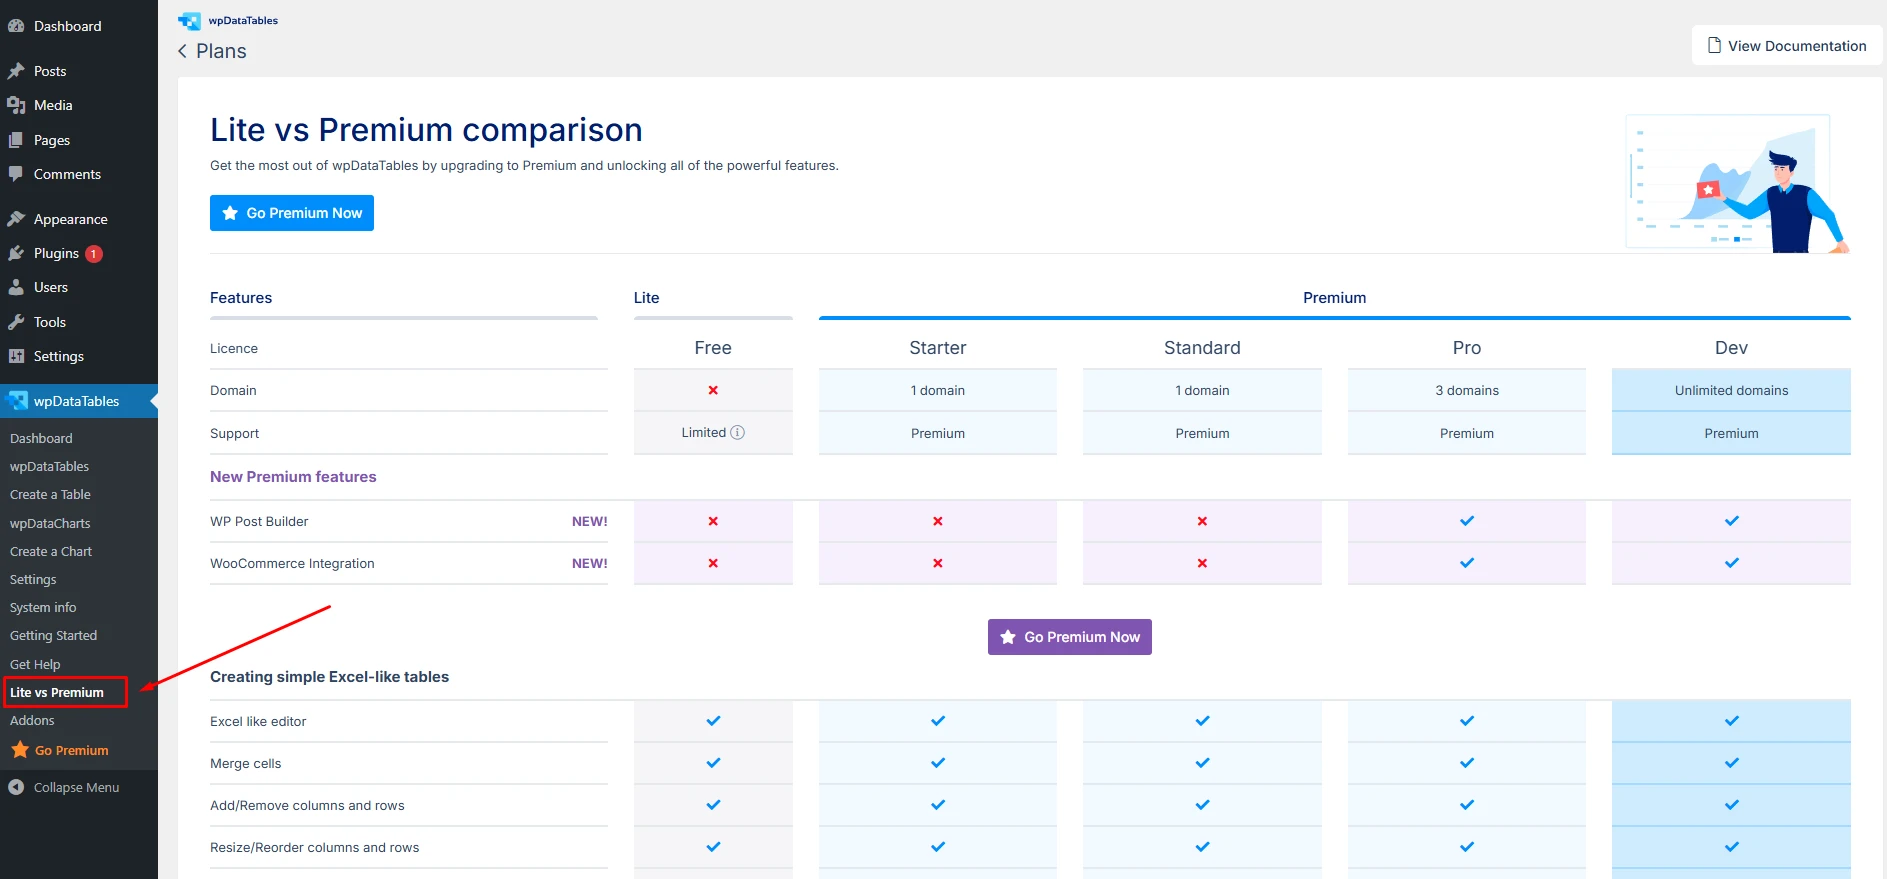The image size is (1887, 879).
Task: Click the Posts pushpin icon
Action: 16,71
